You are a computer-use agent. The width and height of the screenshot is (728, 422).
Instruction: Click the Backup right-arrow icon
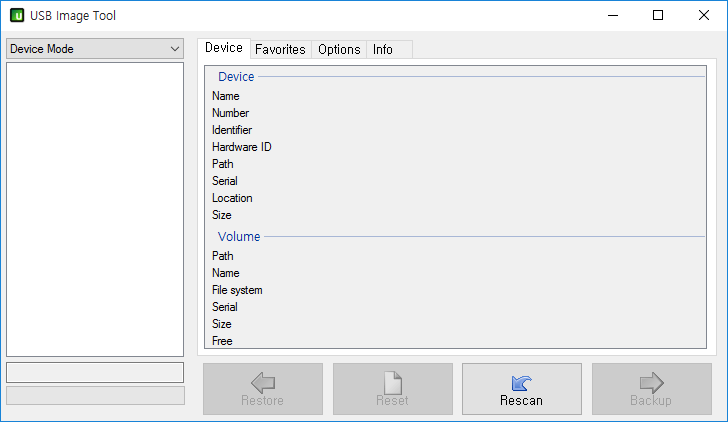[x=651, y=382]
